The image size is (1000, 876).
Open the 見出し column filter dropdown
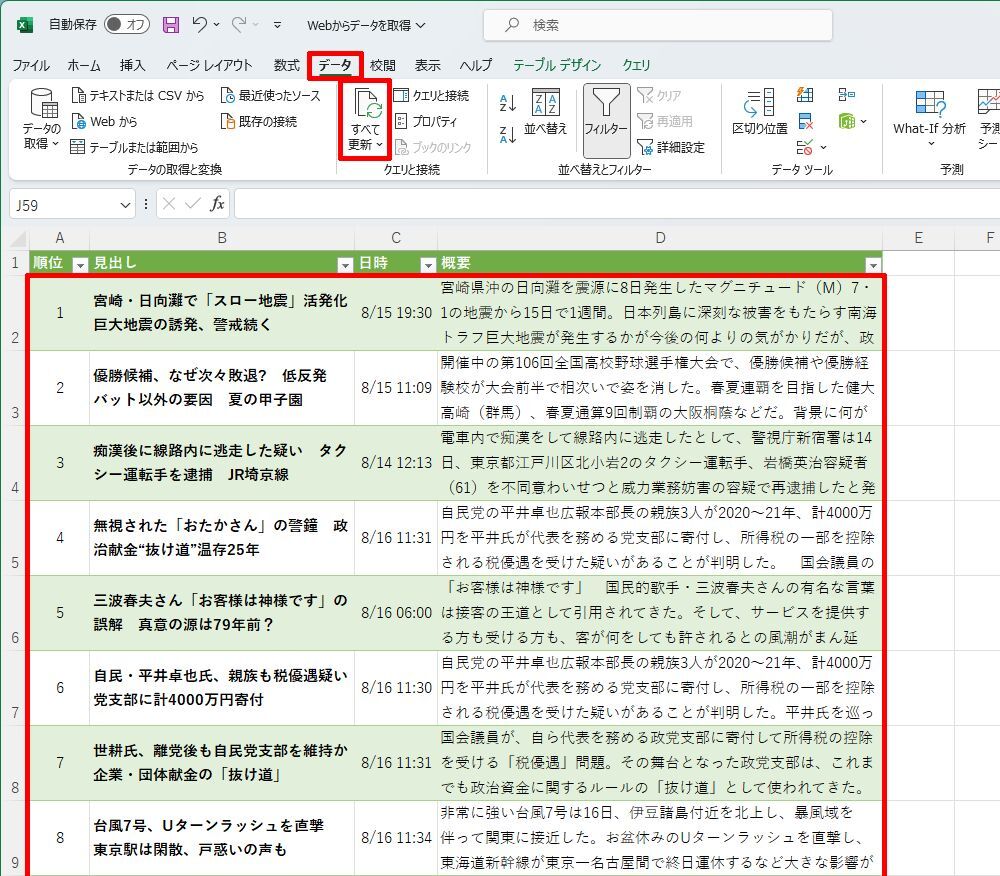pos(345,264)
